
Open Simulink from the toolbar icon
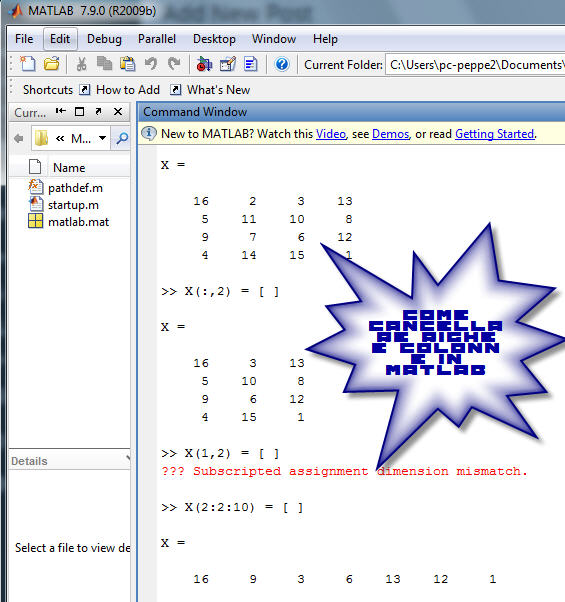[204, 64]
